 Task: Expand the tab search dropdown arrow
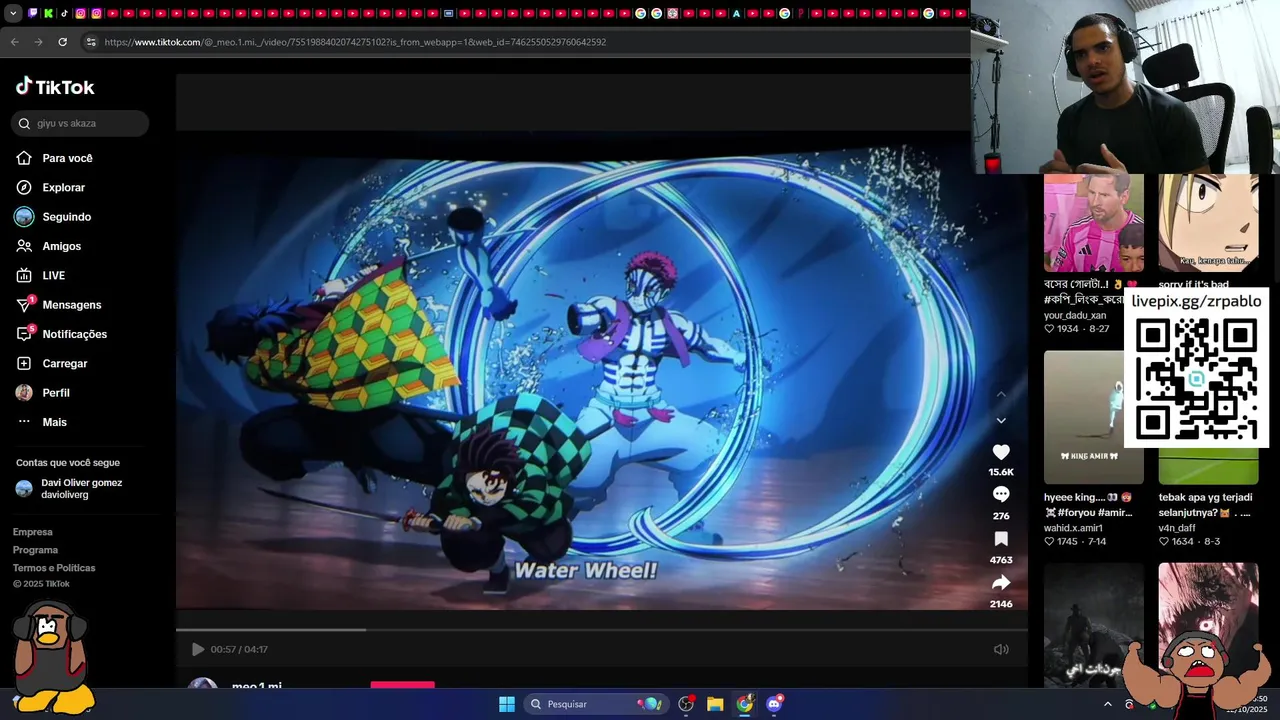point(13,13)
